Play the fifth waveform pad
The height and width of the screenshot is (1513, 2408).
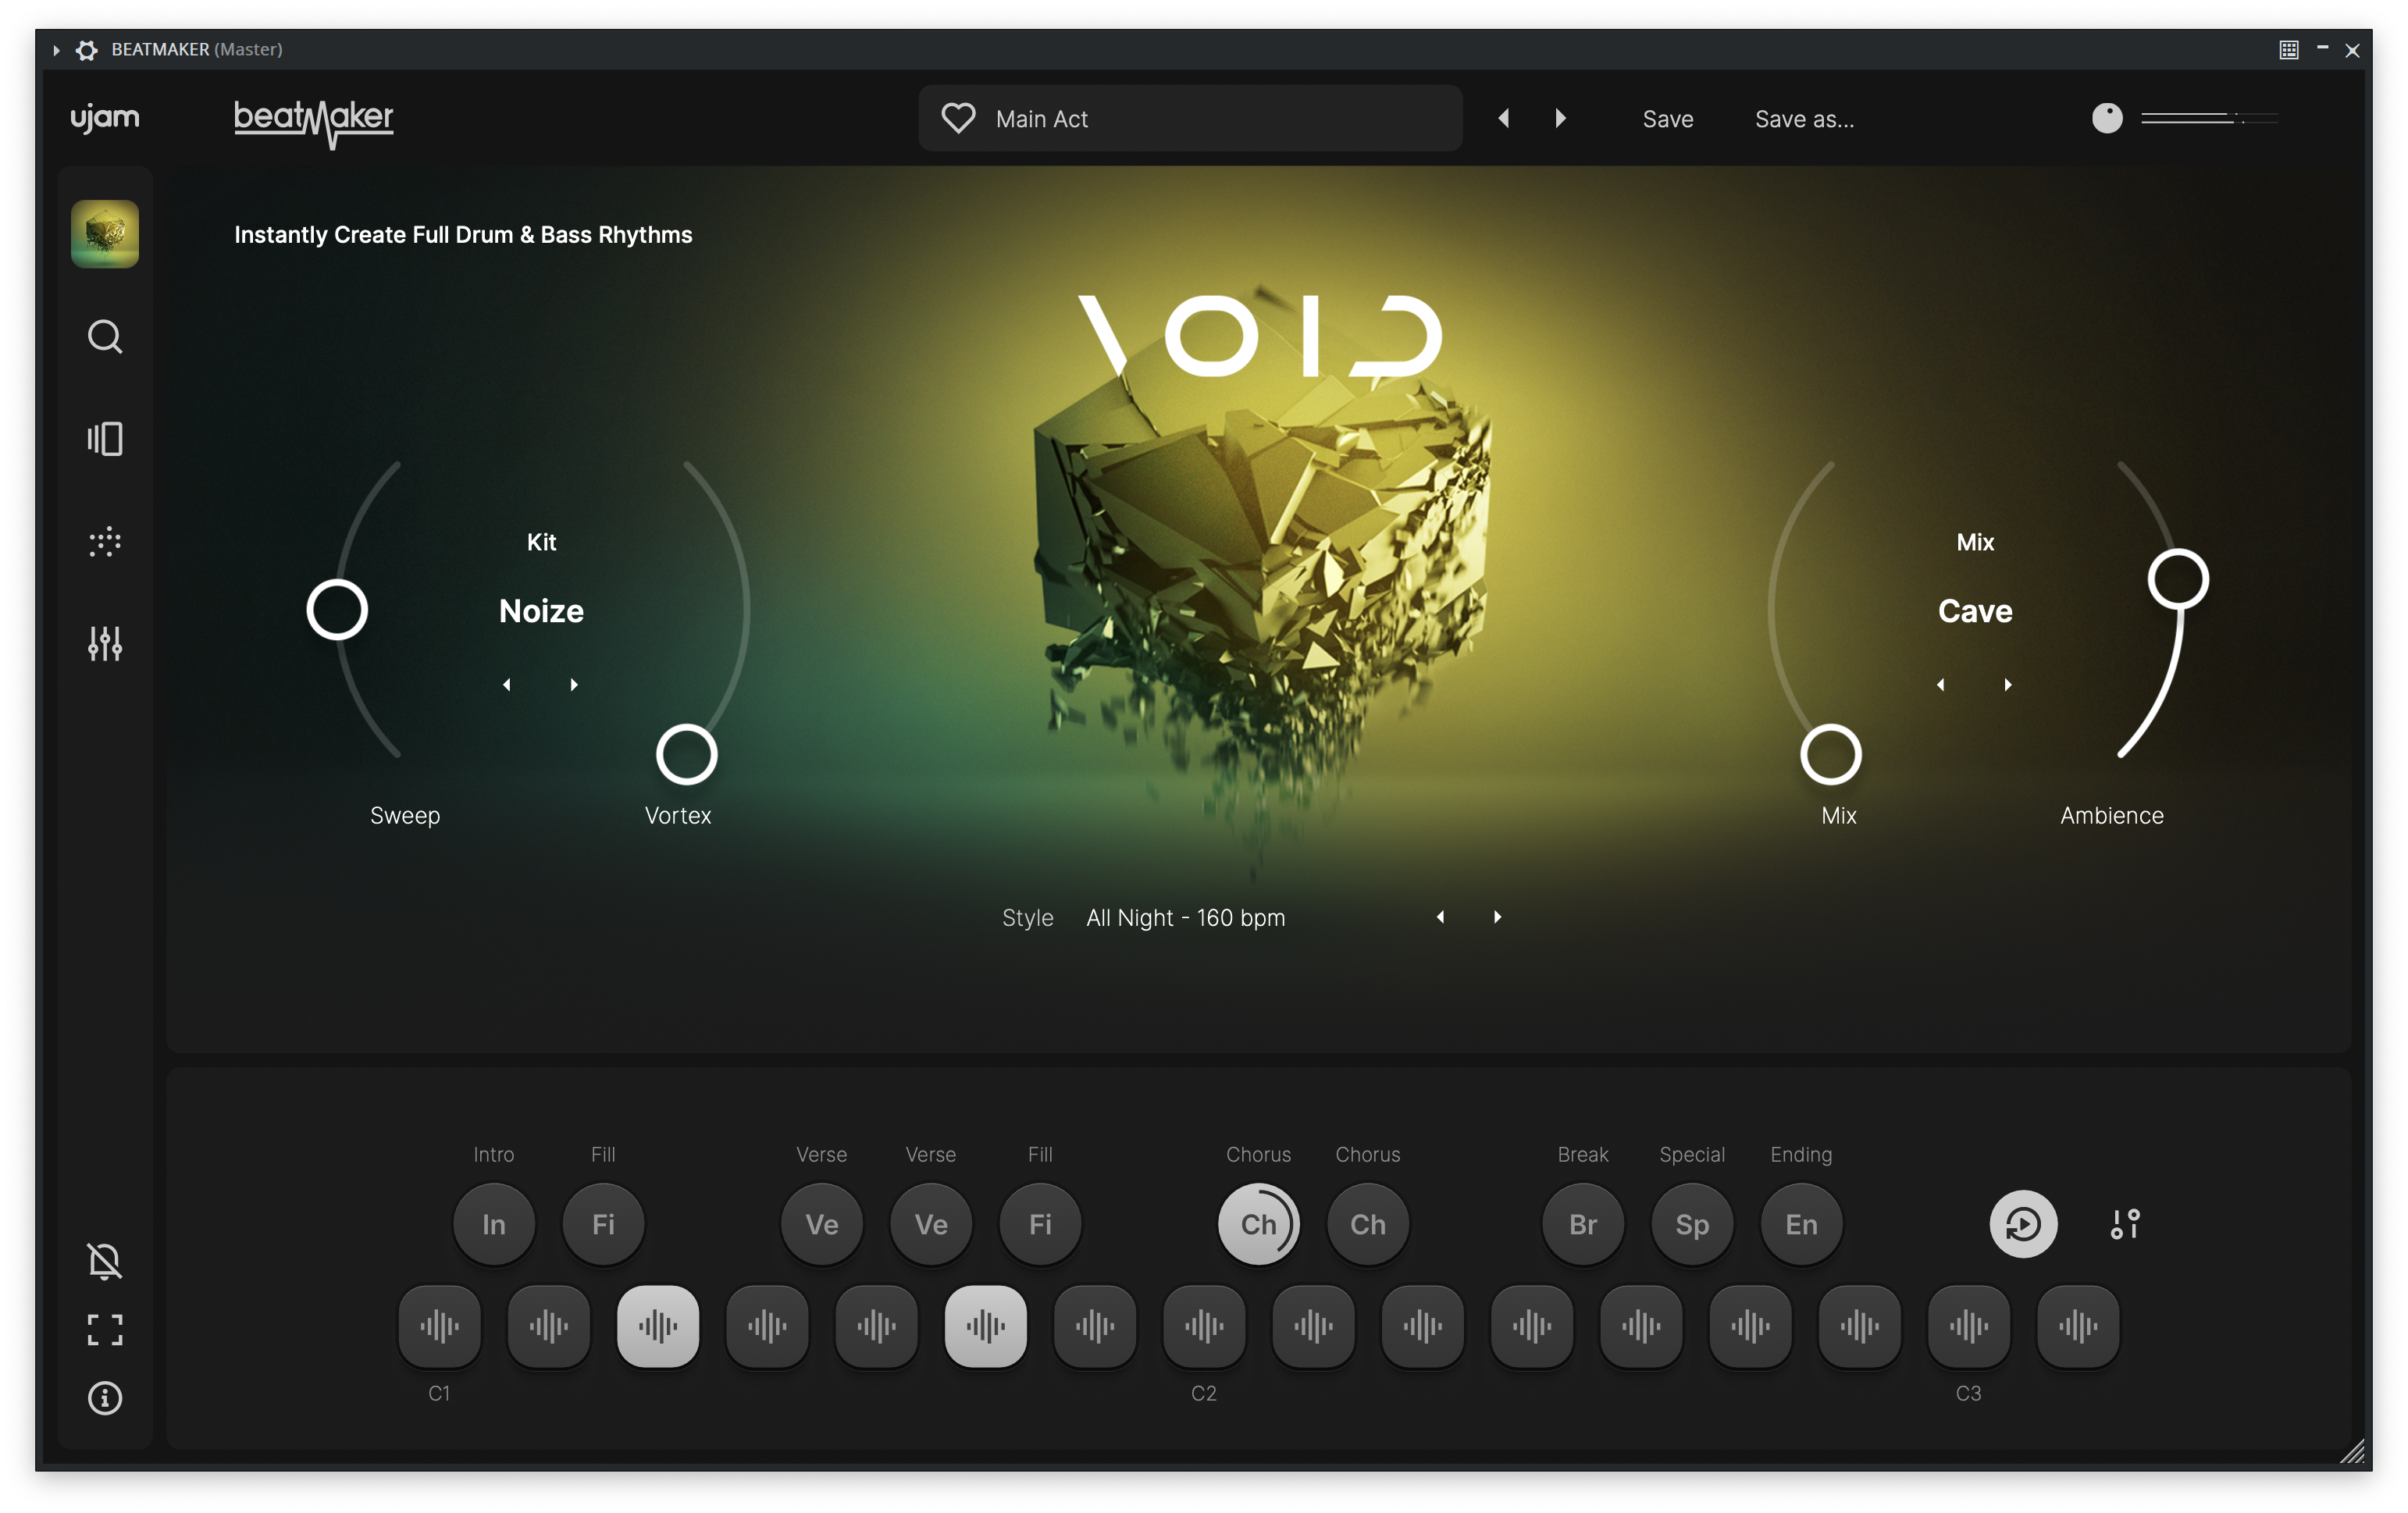(876, 1327)
